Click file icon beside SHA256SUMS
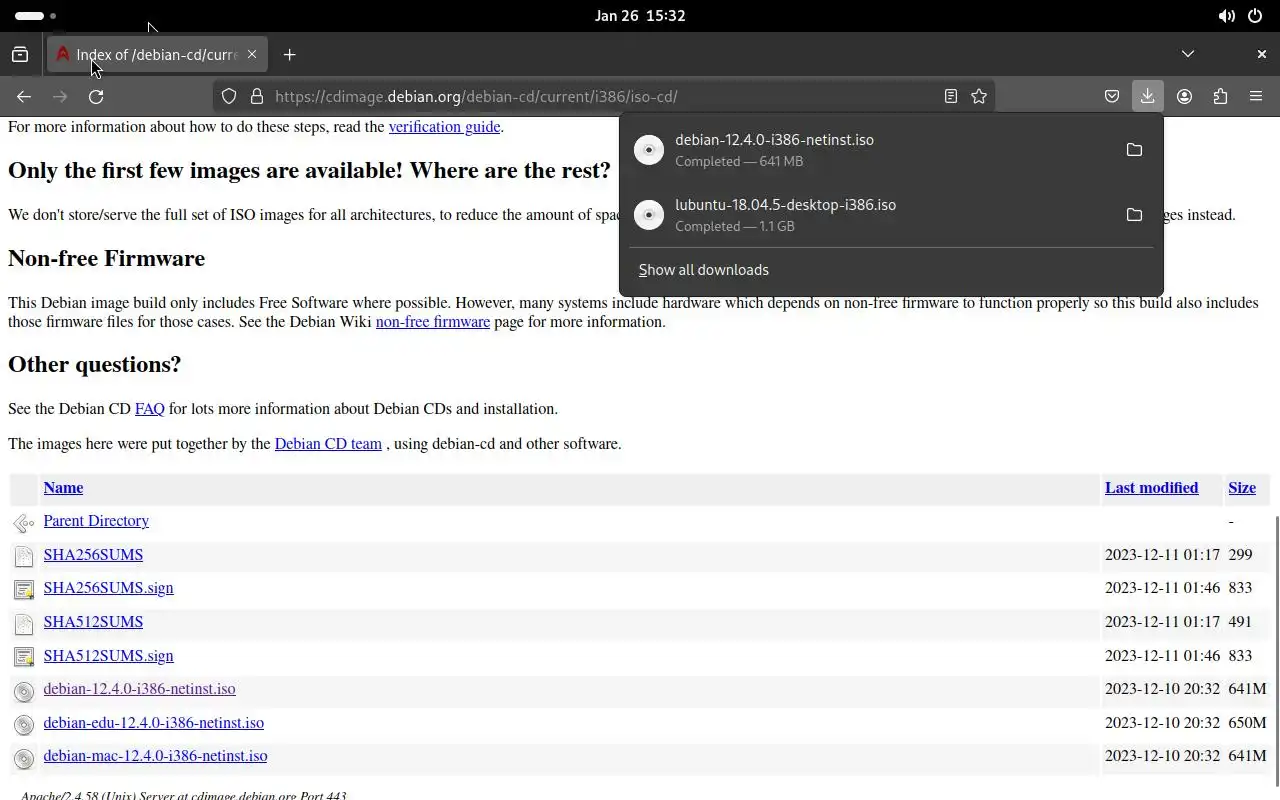Image resolution: width=1280 pixels, height=800 pixels. (x=24, y=556)
